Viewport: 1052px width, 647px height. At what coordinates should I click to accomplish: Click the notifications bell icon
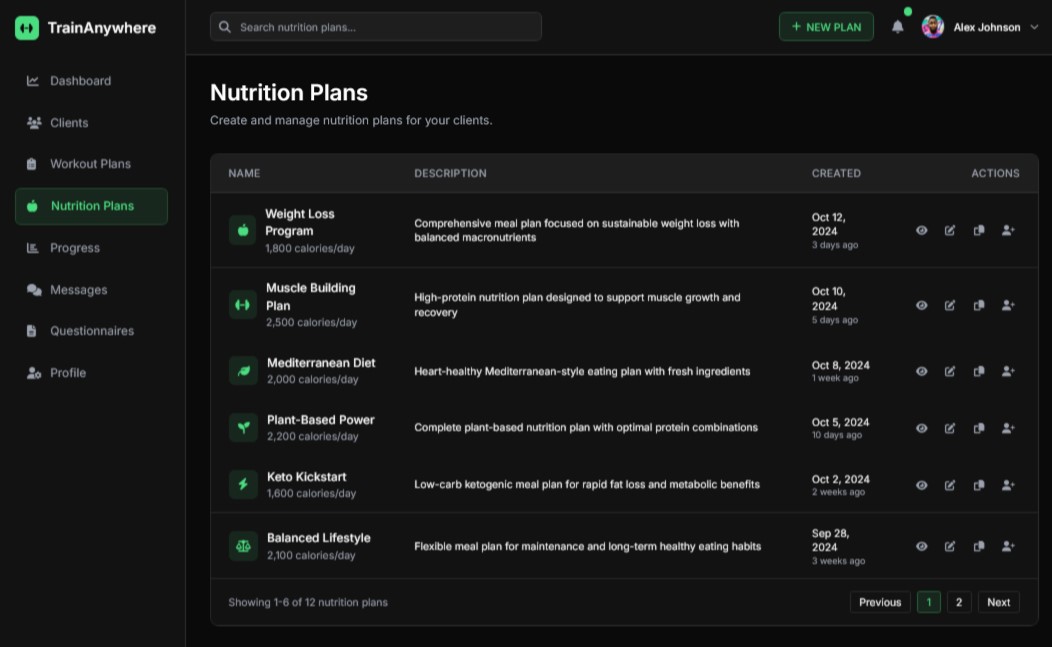point(897,27)
